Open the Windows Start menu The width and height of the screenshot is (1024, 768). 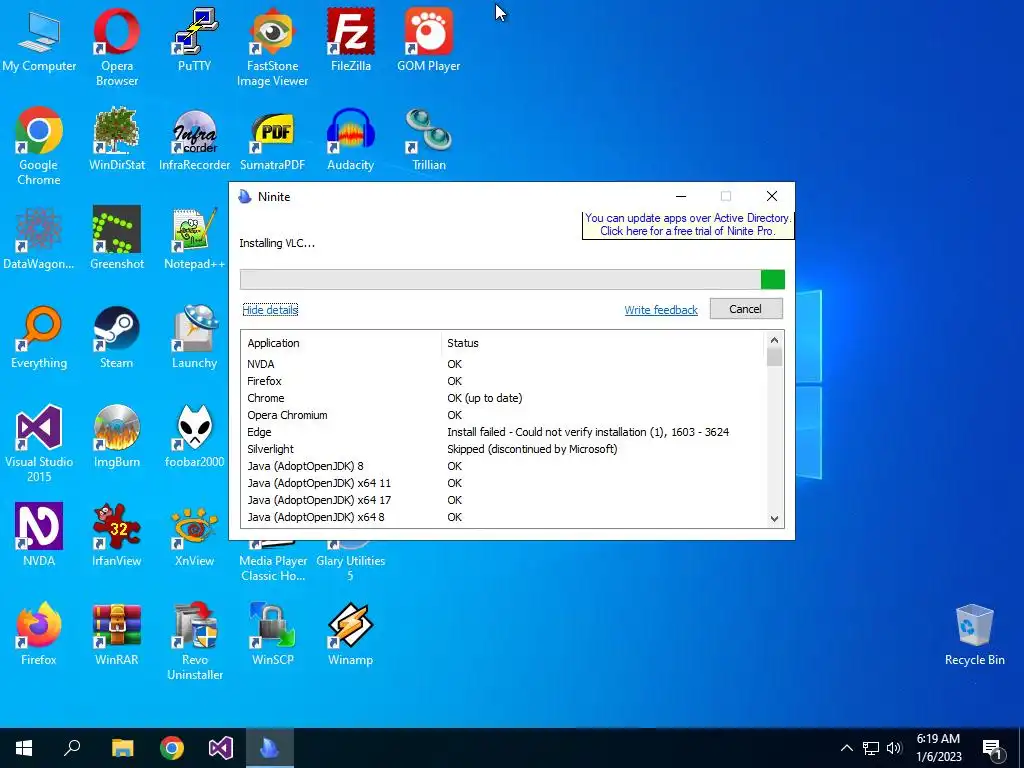tap(24, 748)
